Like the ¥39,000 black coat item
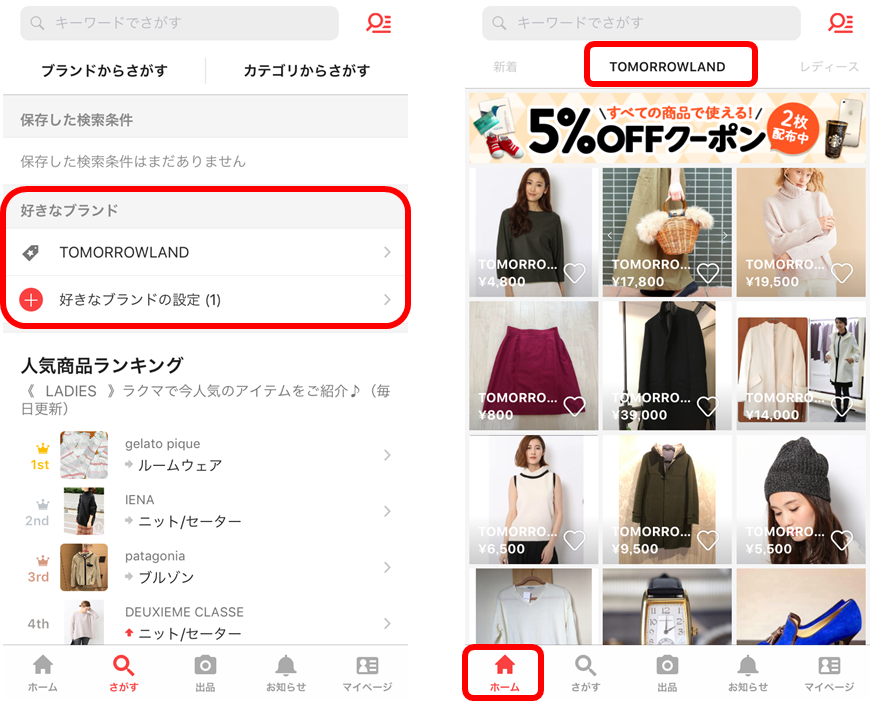 point(708,406)
